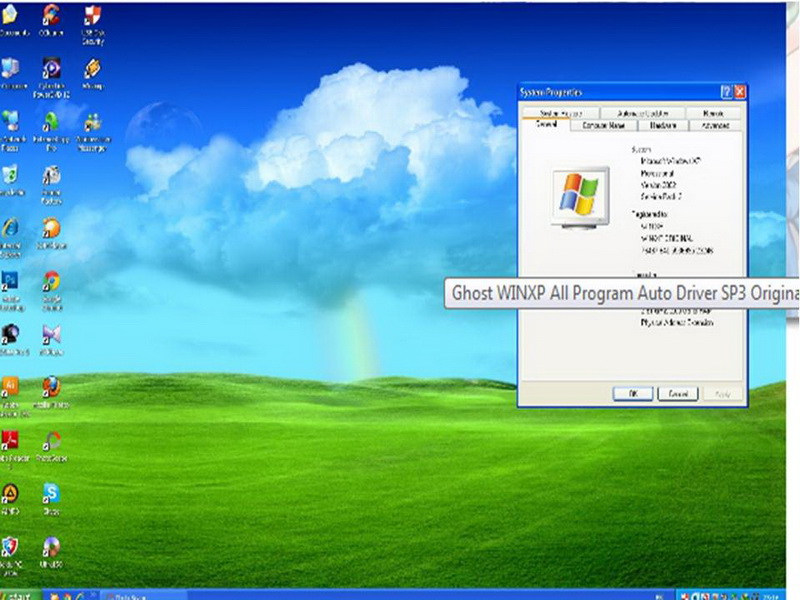Close the System Properties window
Viewport: 800px width, 600px height.
(740, 92)
